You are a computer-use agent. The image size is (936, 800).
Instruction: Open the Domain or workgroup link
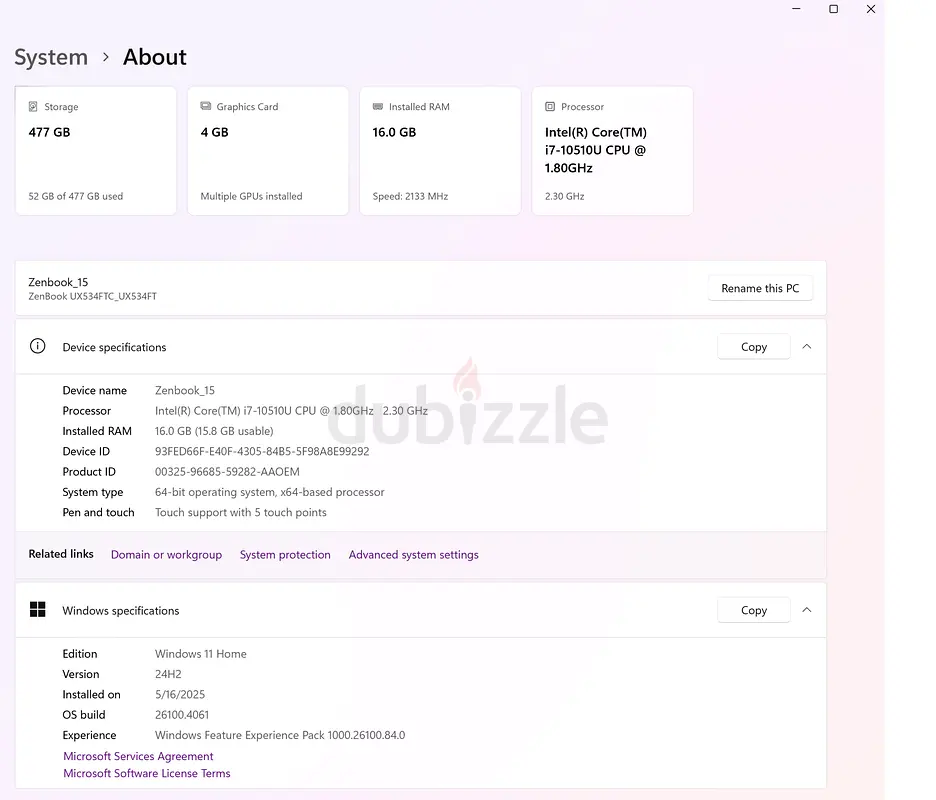(x=167, y=555)
